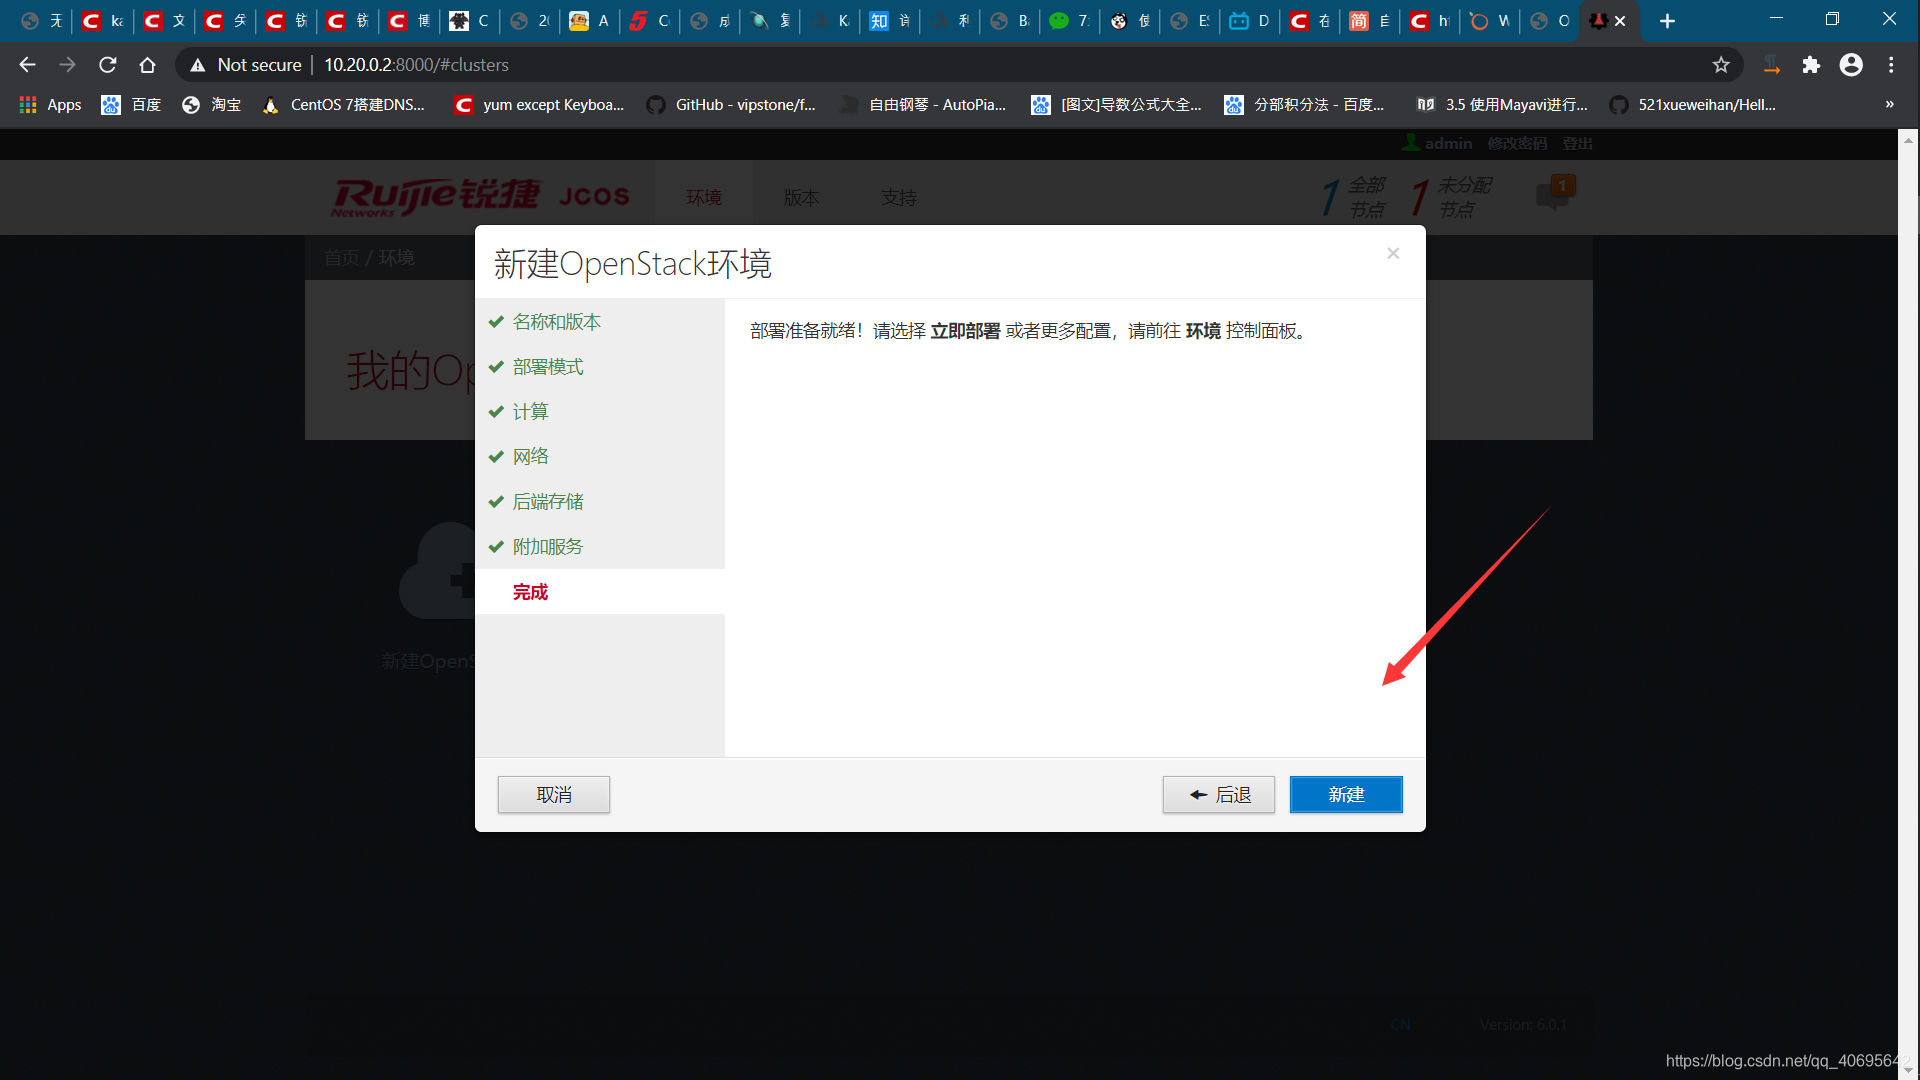
Task: Open the 版本 navigation menu
Action: (801, 198)
